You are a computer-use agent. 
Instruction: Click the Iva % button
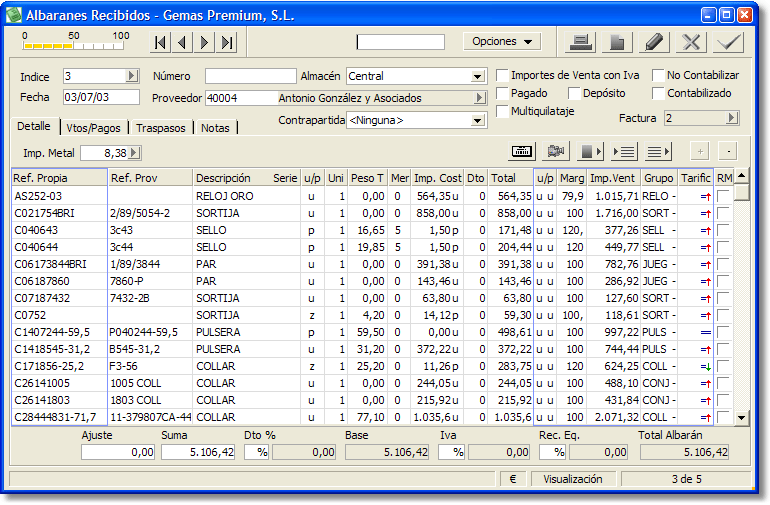click(x=452, y=452)
